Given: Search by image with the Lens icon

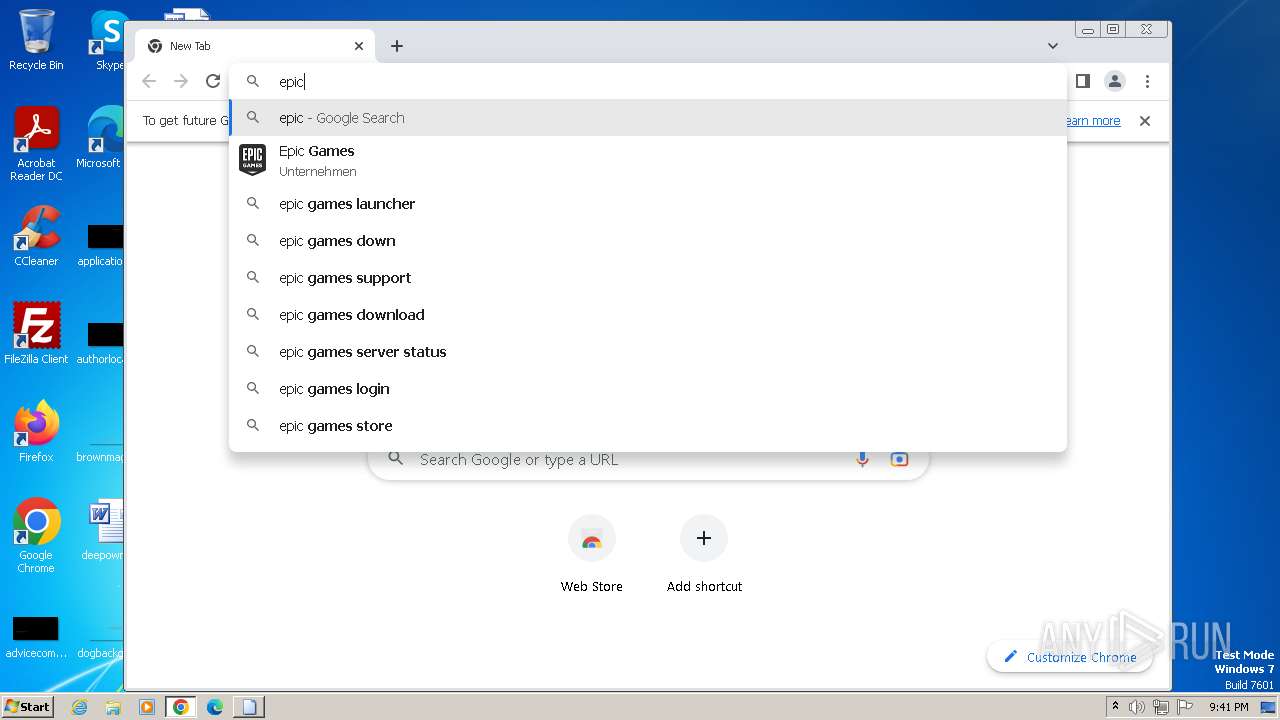Looking at the screenshot, I should tap(899, 459).
